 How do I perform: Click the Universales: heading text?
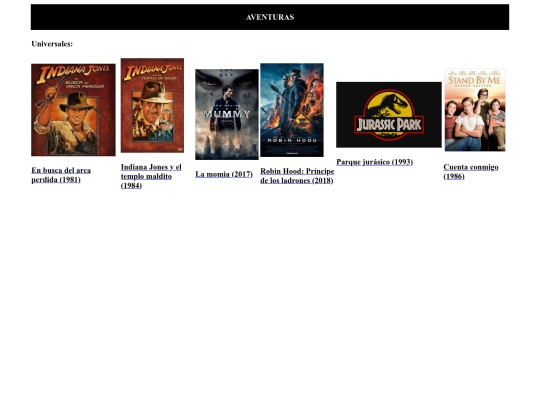pos(52,44)
